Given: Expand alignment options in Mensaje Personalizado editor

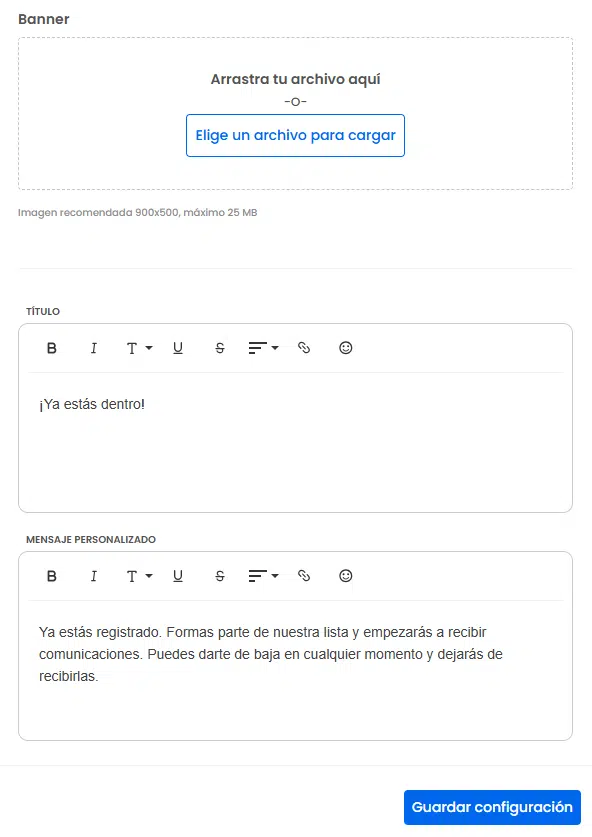Looking at the screenshot, I should pos(263,576).
